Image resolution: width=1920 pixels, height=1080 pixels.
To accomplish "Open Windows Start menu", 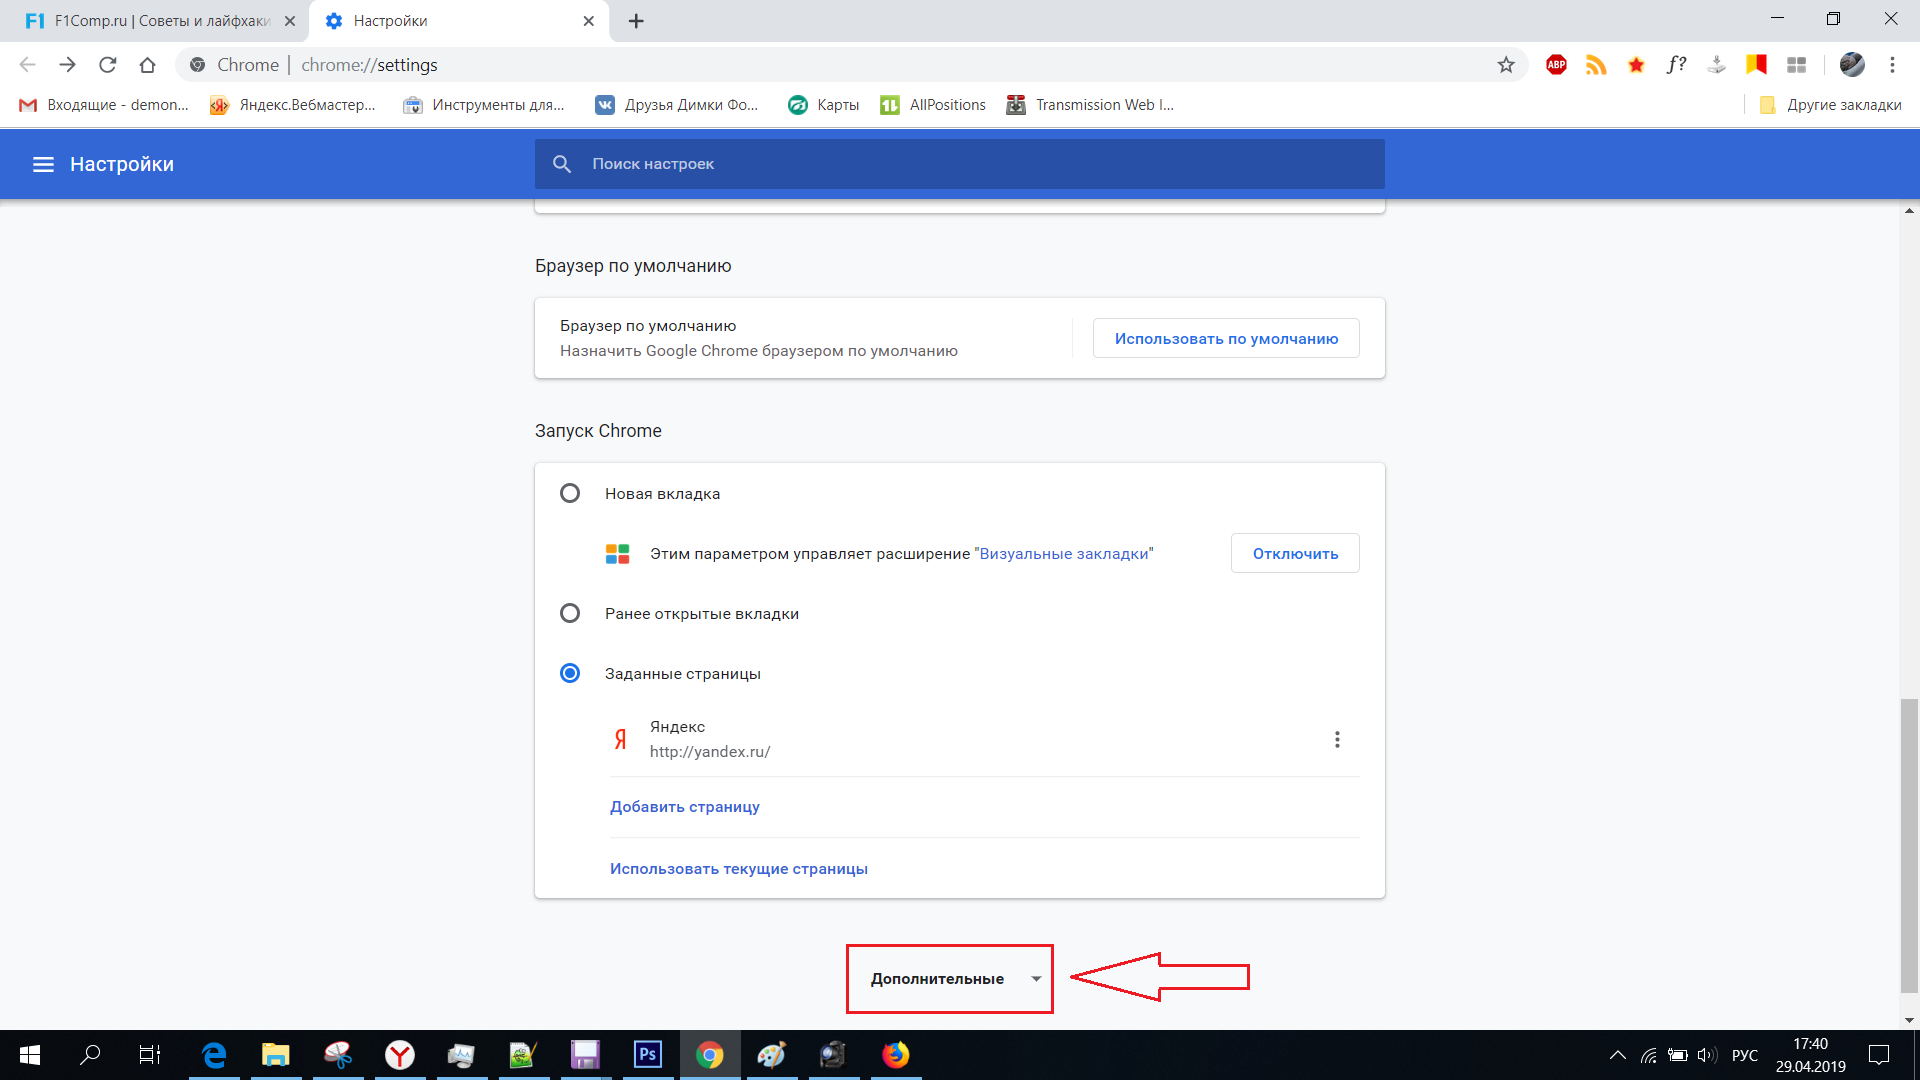I will [x=30, y=1055].
